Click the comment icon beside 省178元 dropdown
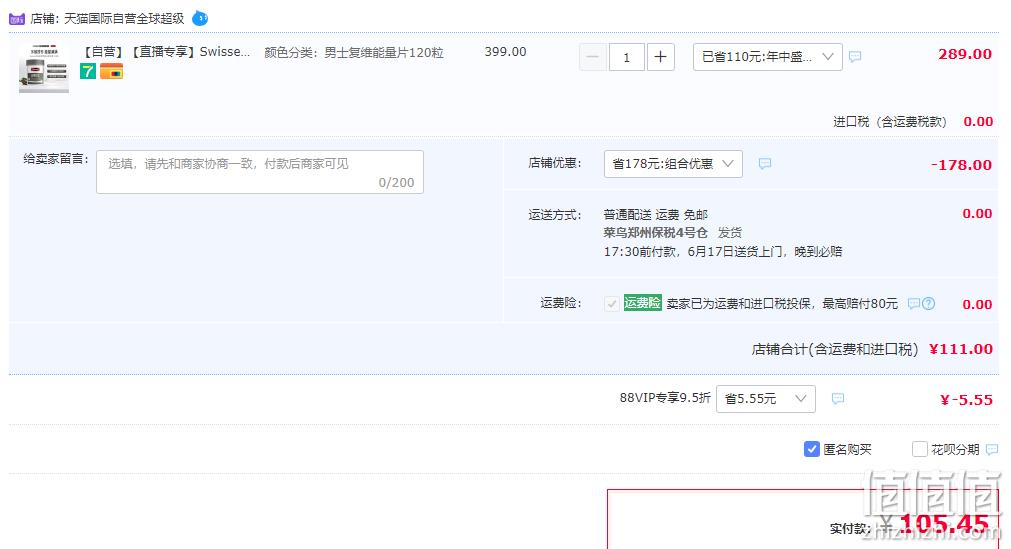The image size is (1011, 549). (765, 164)
